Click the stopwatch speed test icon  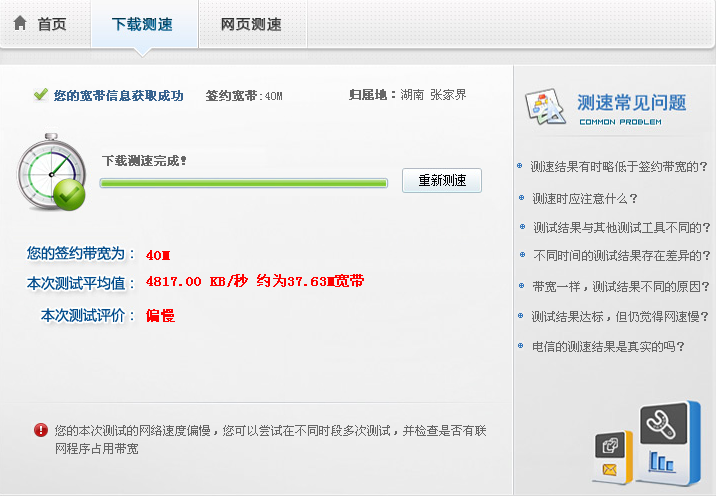pyautogui.click(x=51, y=172)
